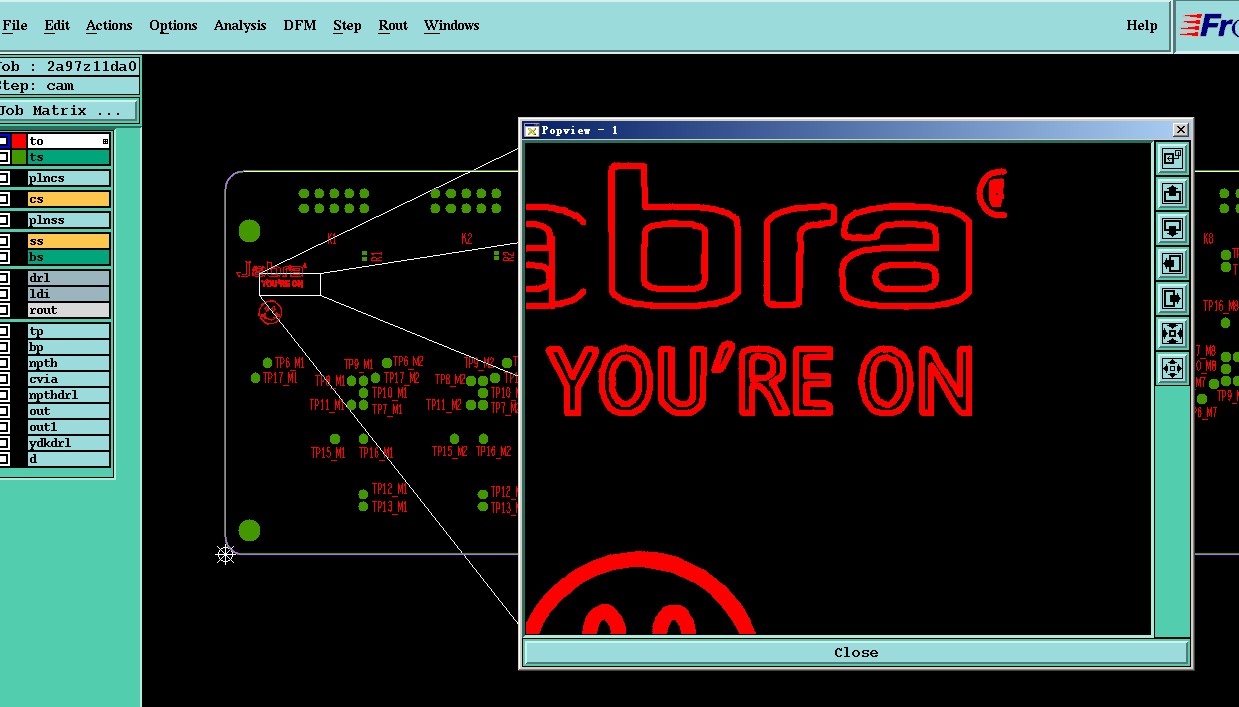Select the 'npth' layer name
1239x707 pixels.
(x=69, y=363)
